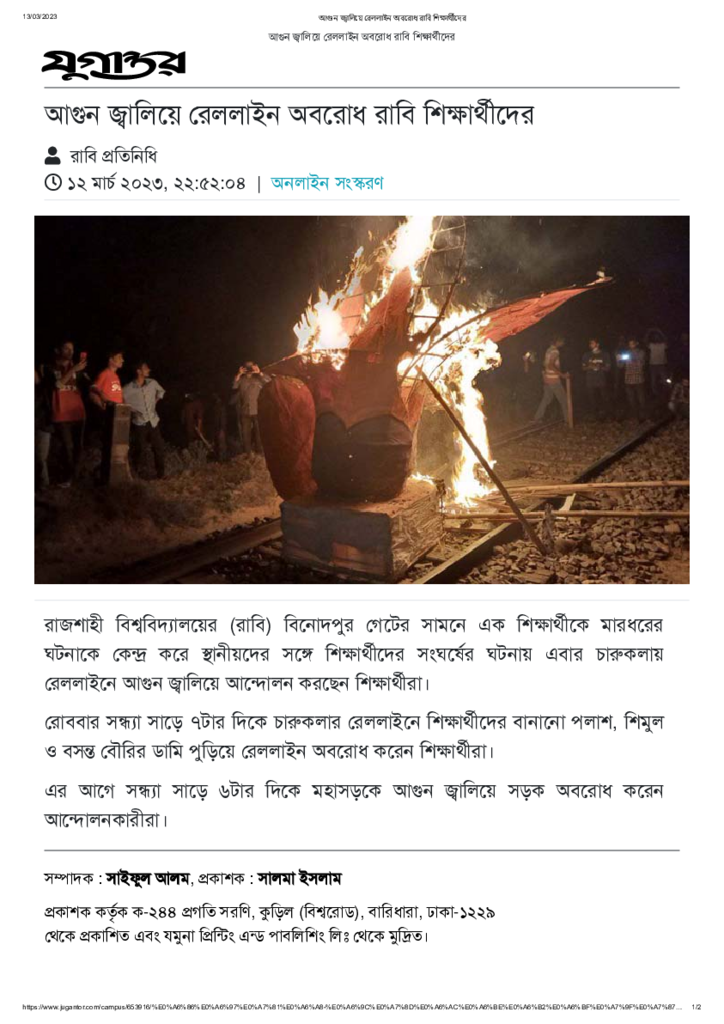Click the second paragraph starting রোববার সন্ধ্যা

[x=353, y=737]
